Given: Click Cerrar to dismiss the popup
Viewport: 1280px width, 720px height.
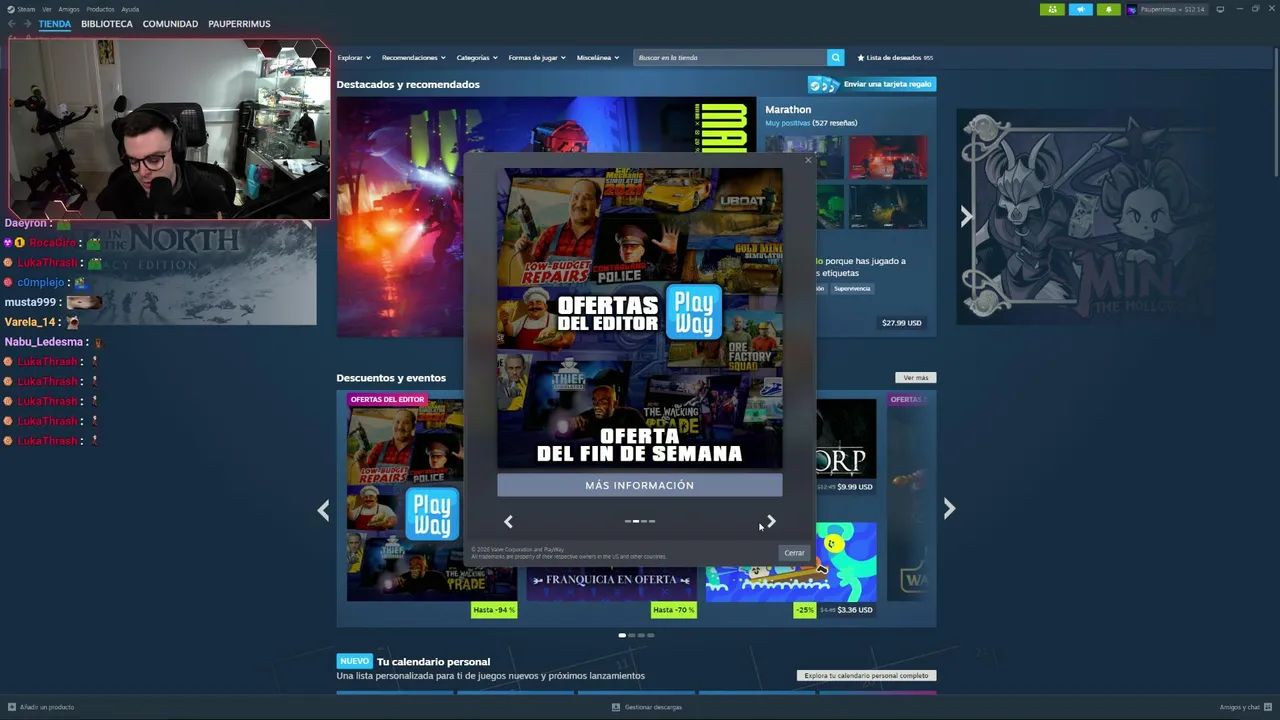Looking at the screenshot, I should [x=794, y=553].
